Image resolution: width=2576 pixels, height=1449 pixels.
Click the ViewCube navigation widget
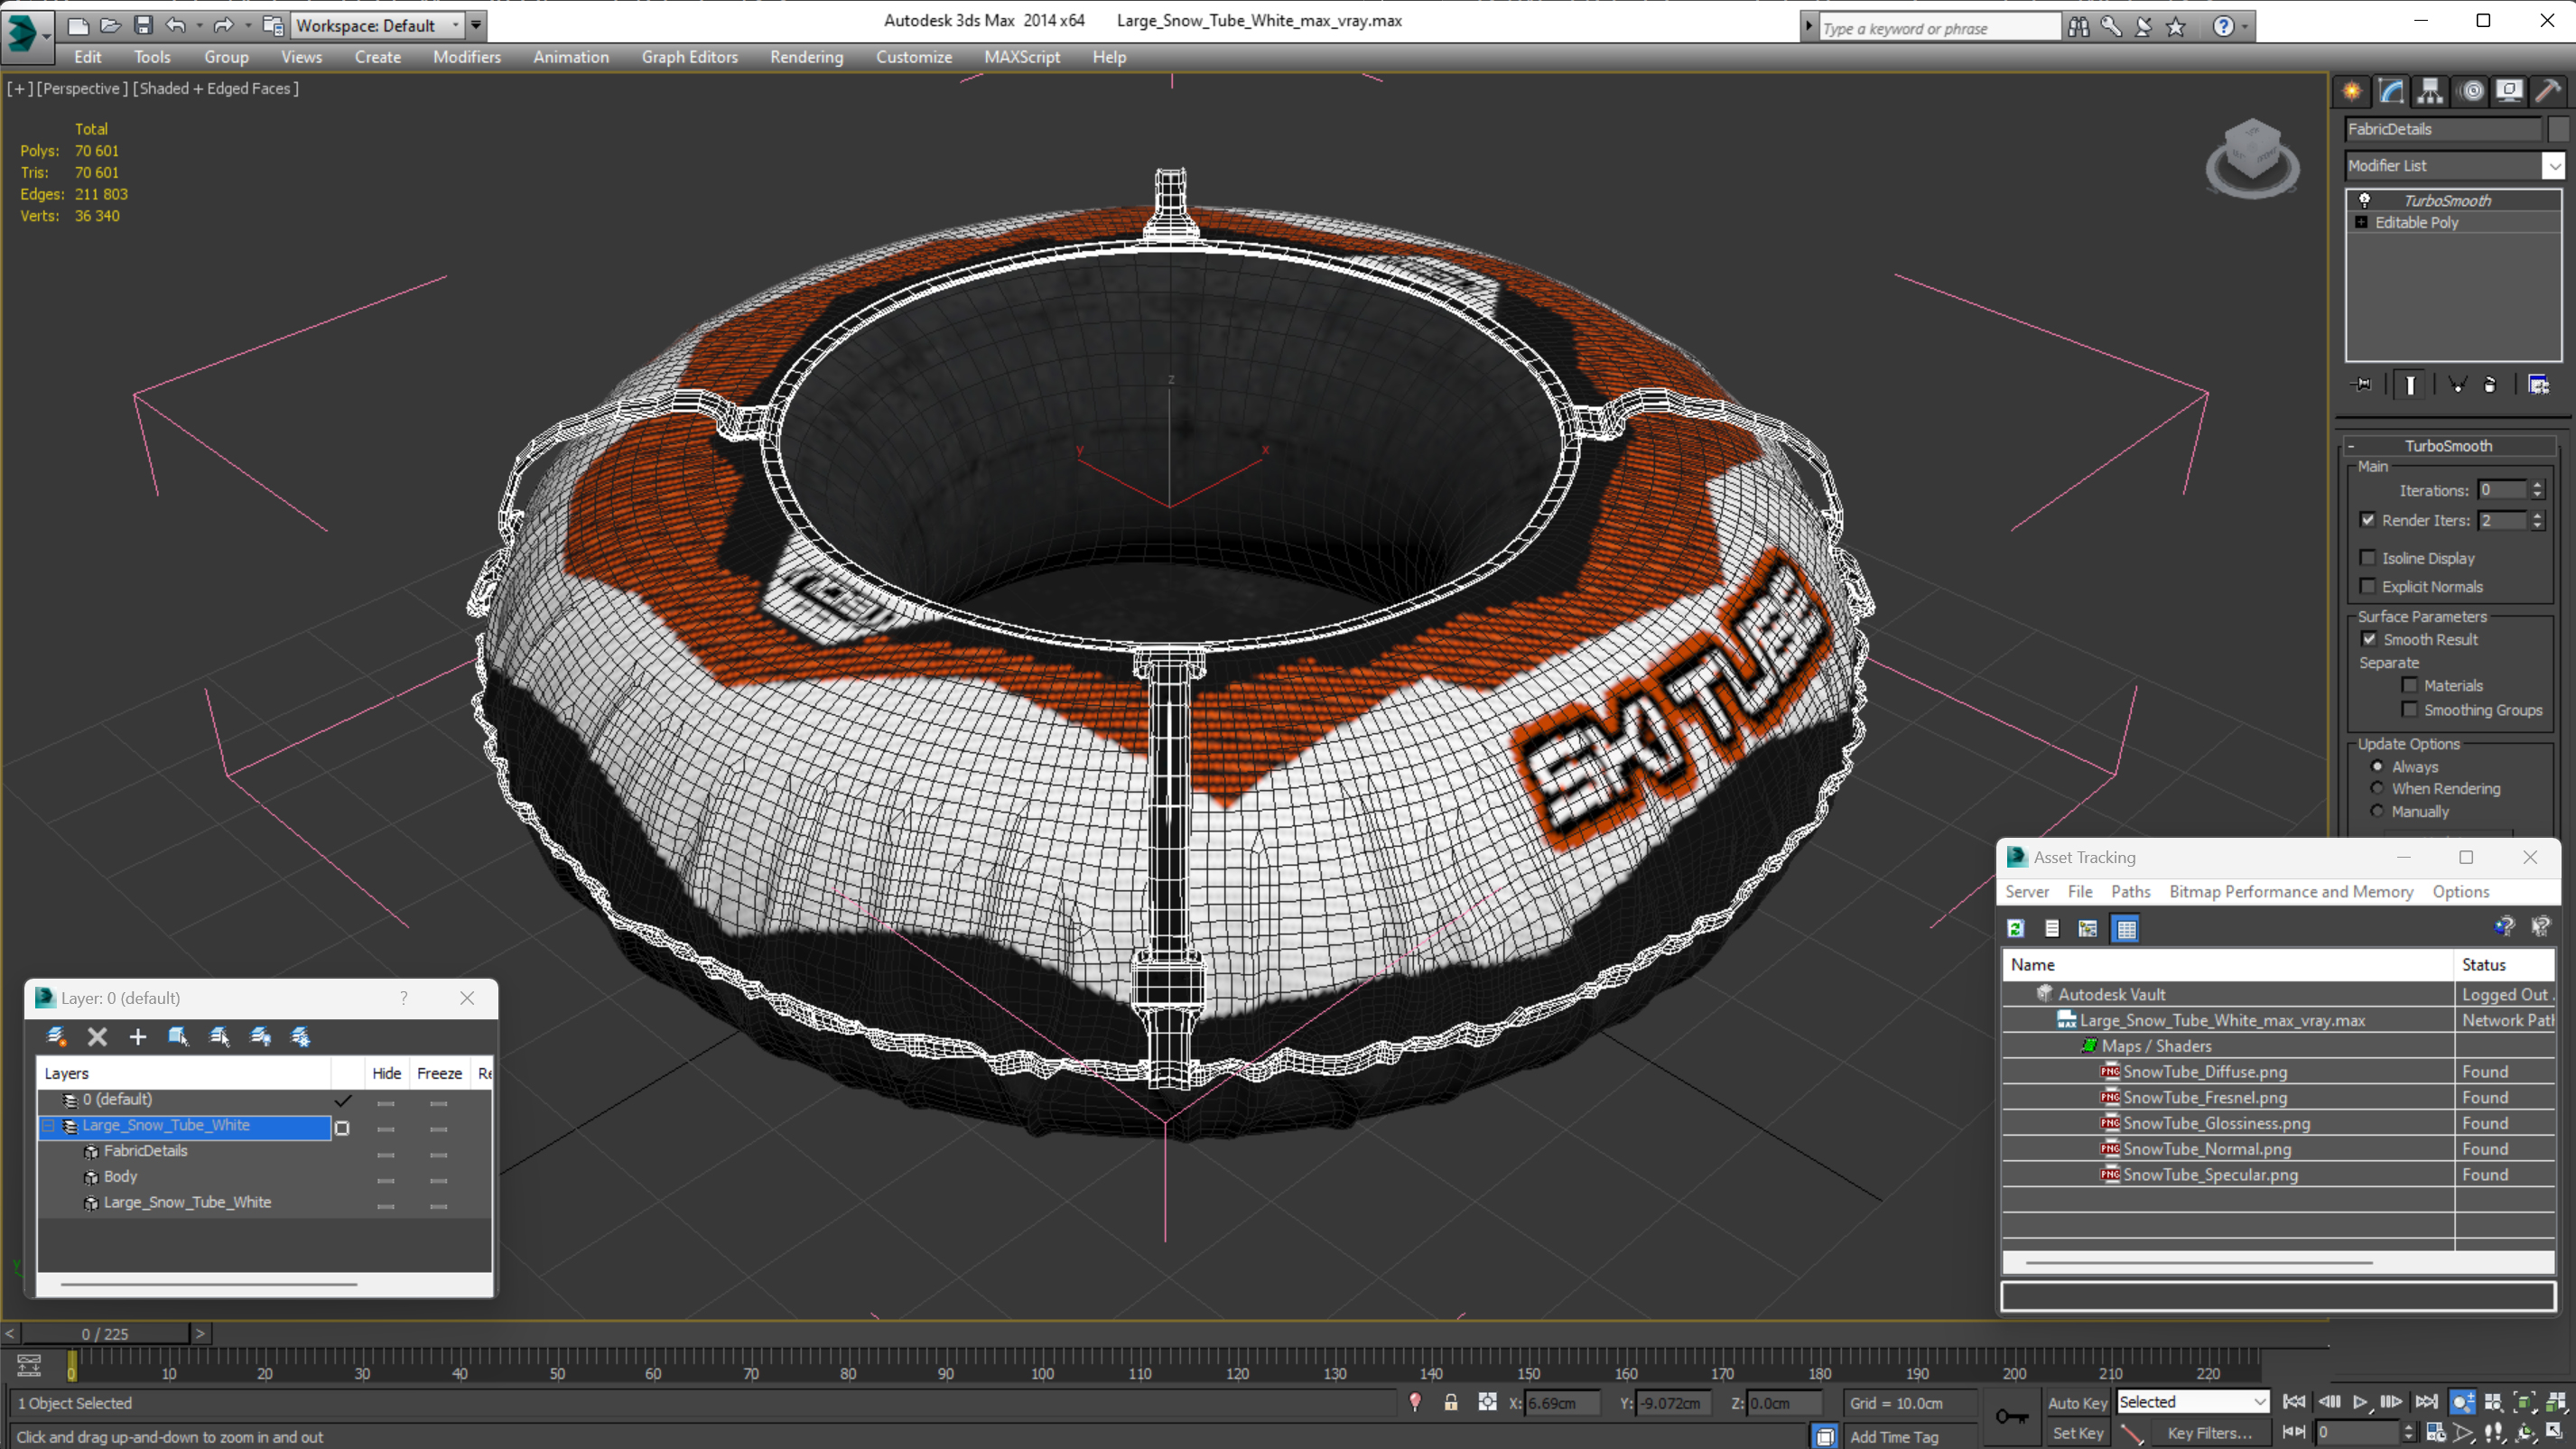(x=2252, y=157)
